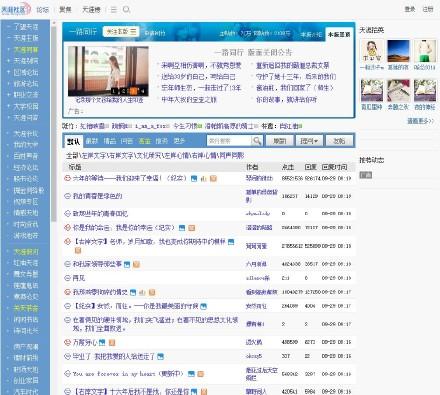Open the 更多 tab
Viewport: 440px width, 395px height.
pyautogui.click(x=179, y=141)
